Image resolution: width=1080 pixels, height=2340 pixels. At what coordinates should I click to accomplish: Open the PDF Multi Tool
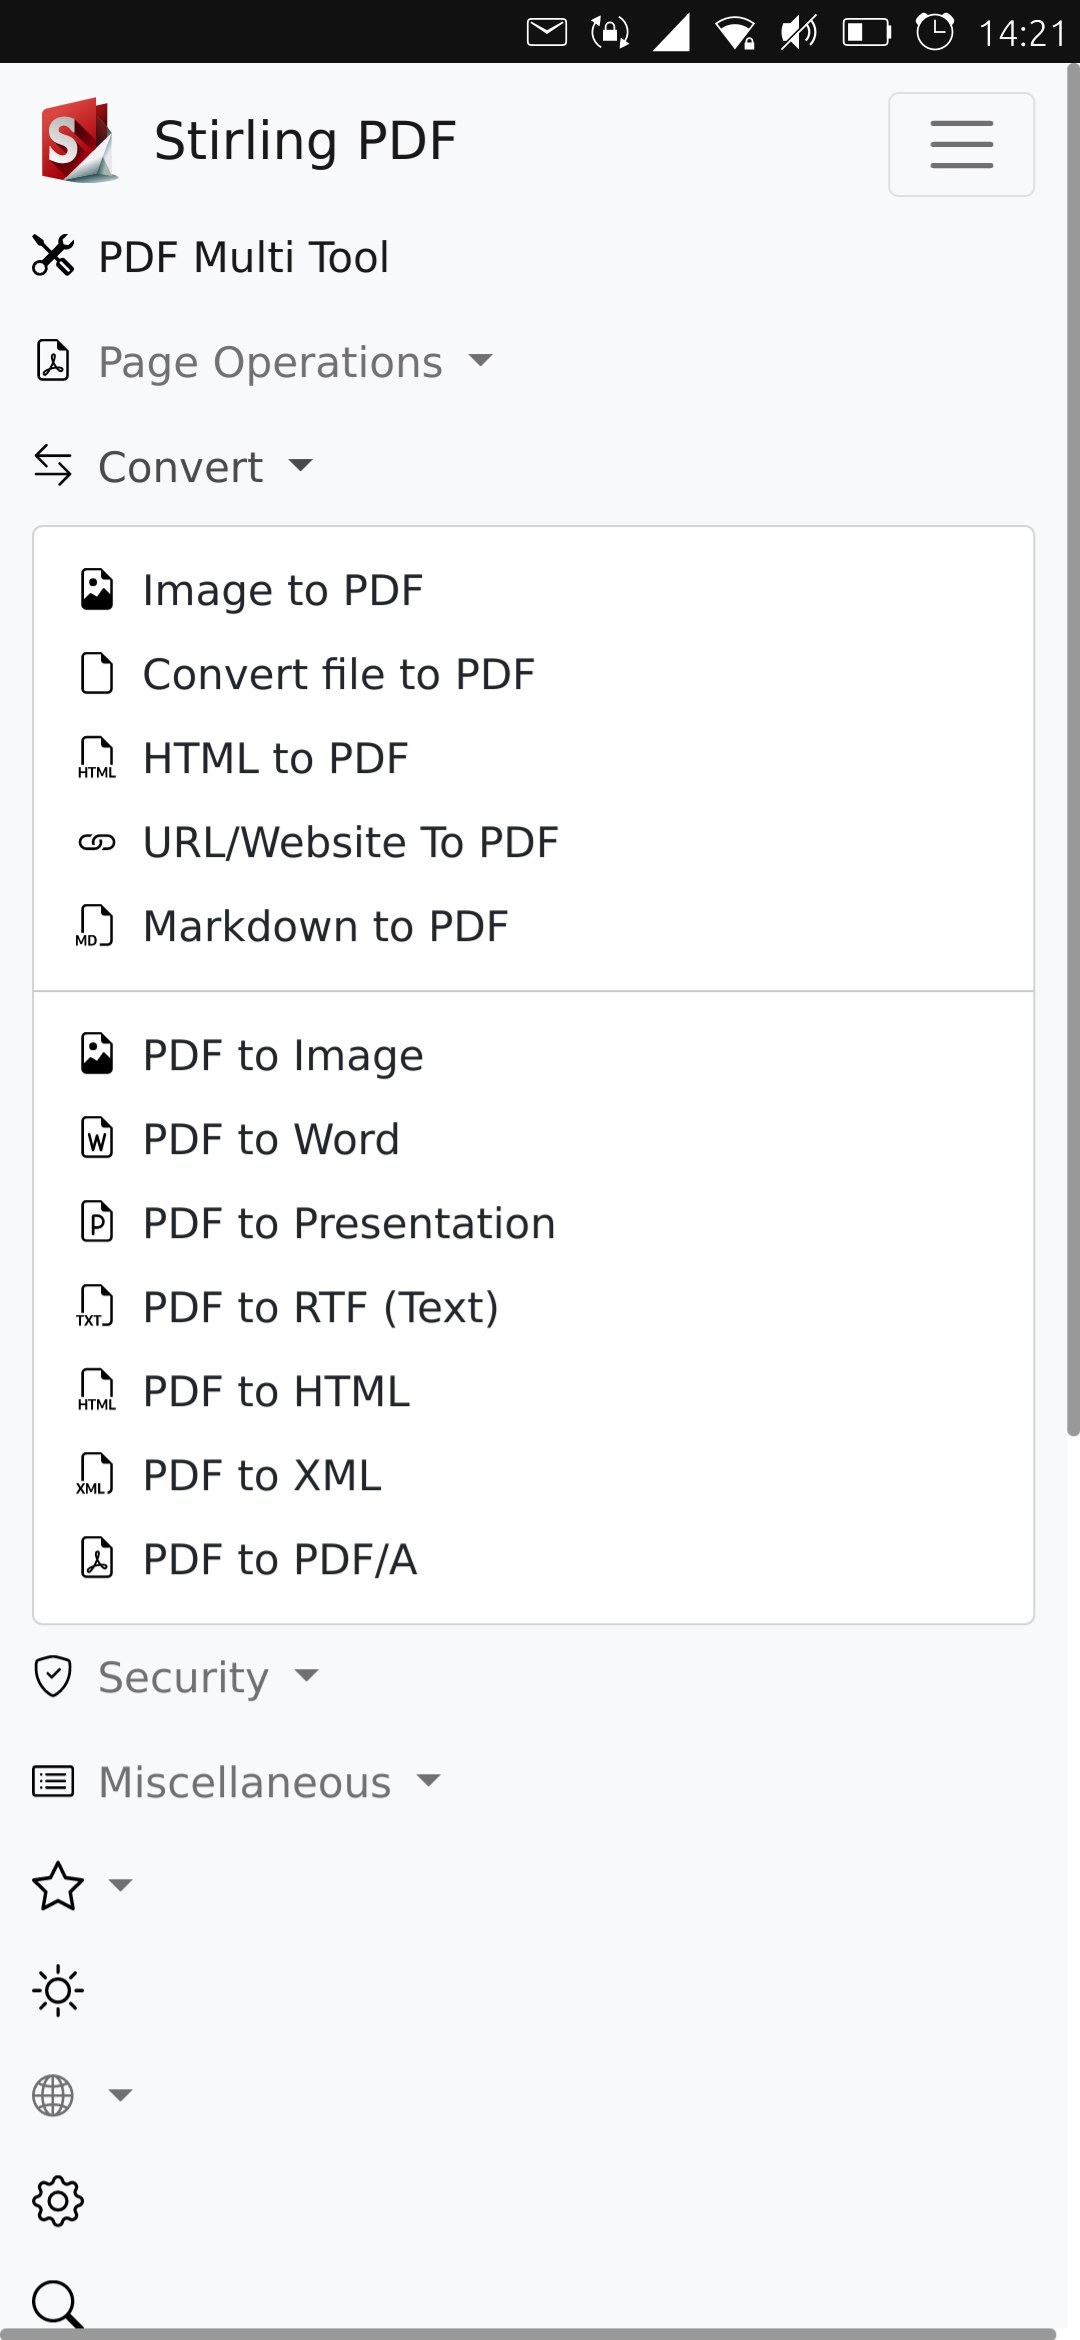click(x=210, y=257)
